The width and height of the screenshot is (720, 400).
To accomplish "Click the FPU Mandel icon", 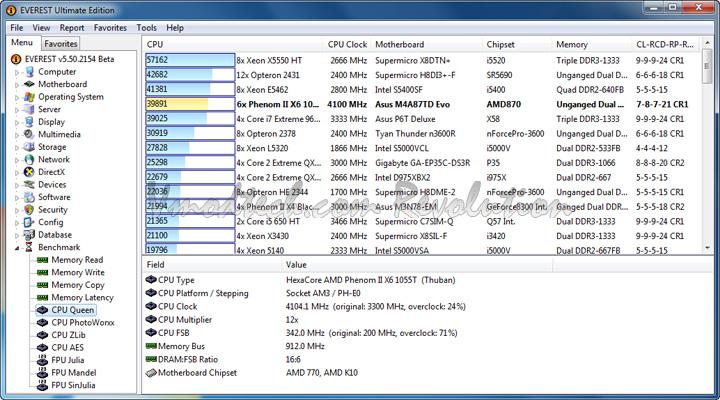I will pyautogui.click(x=43, y=372).
